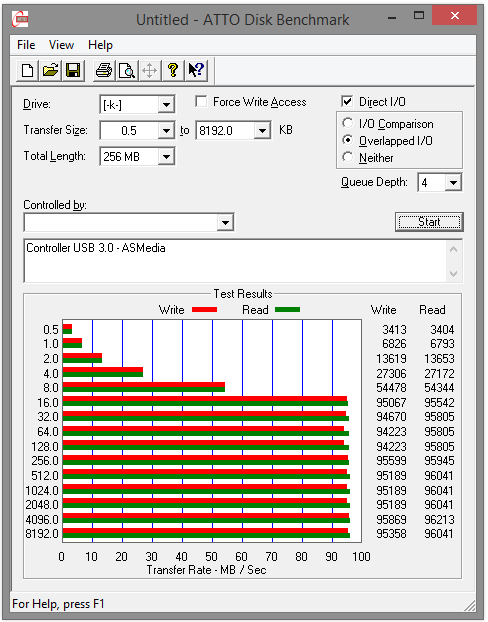This screenshot has width=488, height=622.
Task: Click the 8192.0 row red write bar
Action: point(205,531)
